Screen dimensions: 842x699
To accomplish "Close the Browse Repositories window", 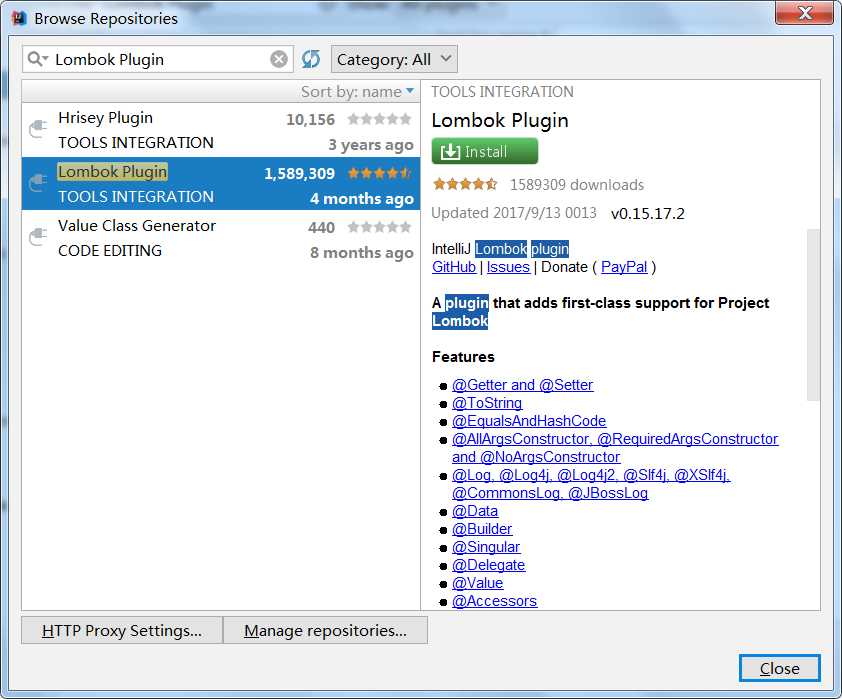I will click(804, 13).
